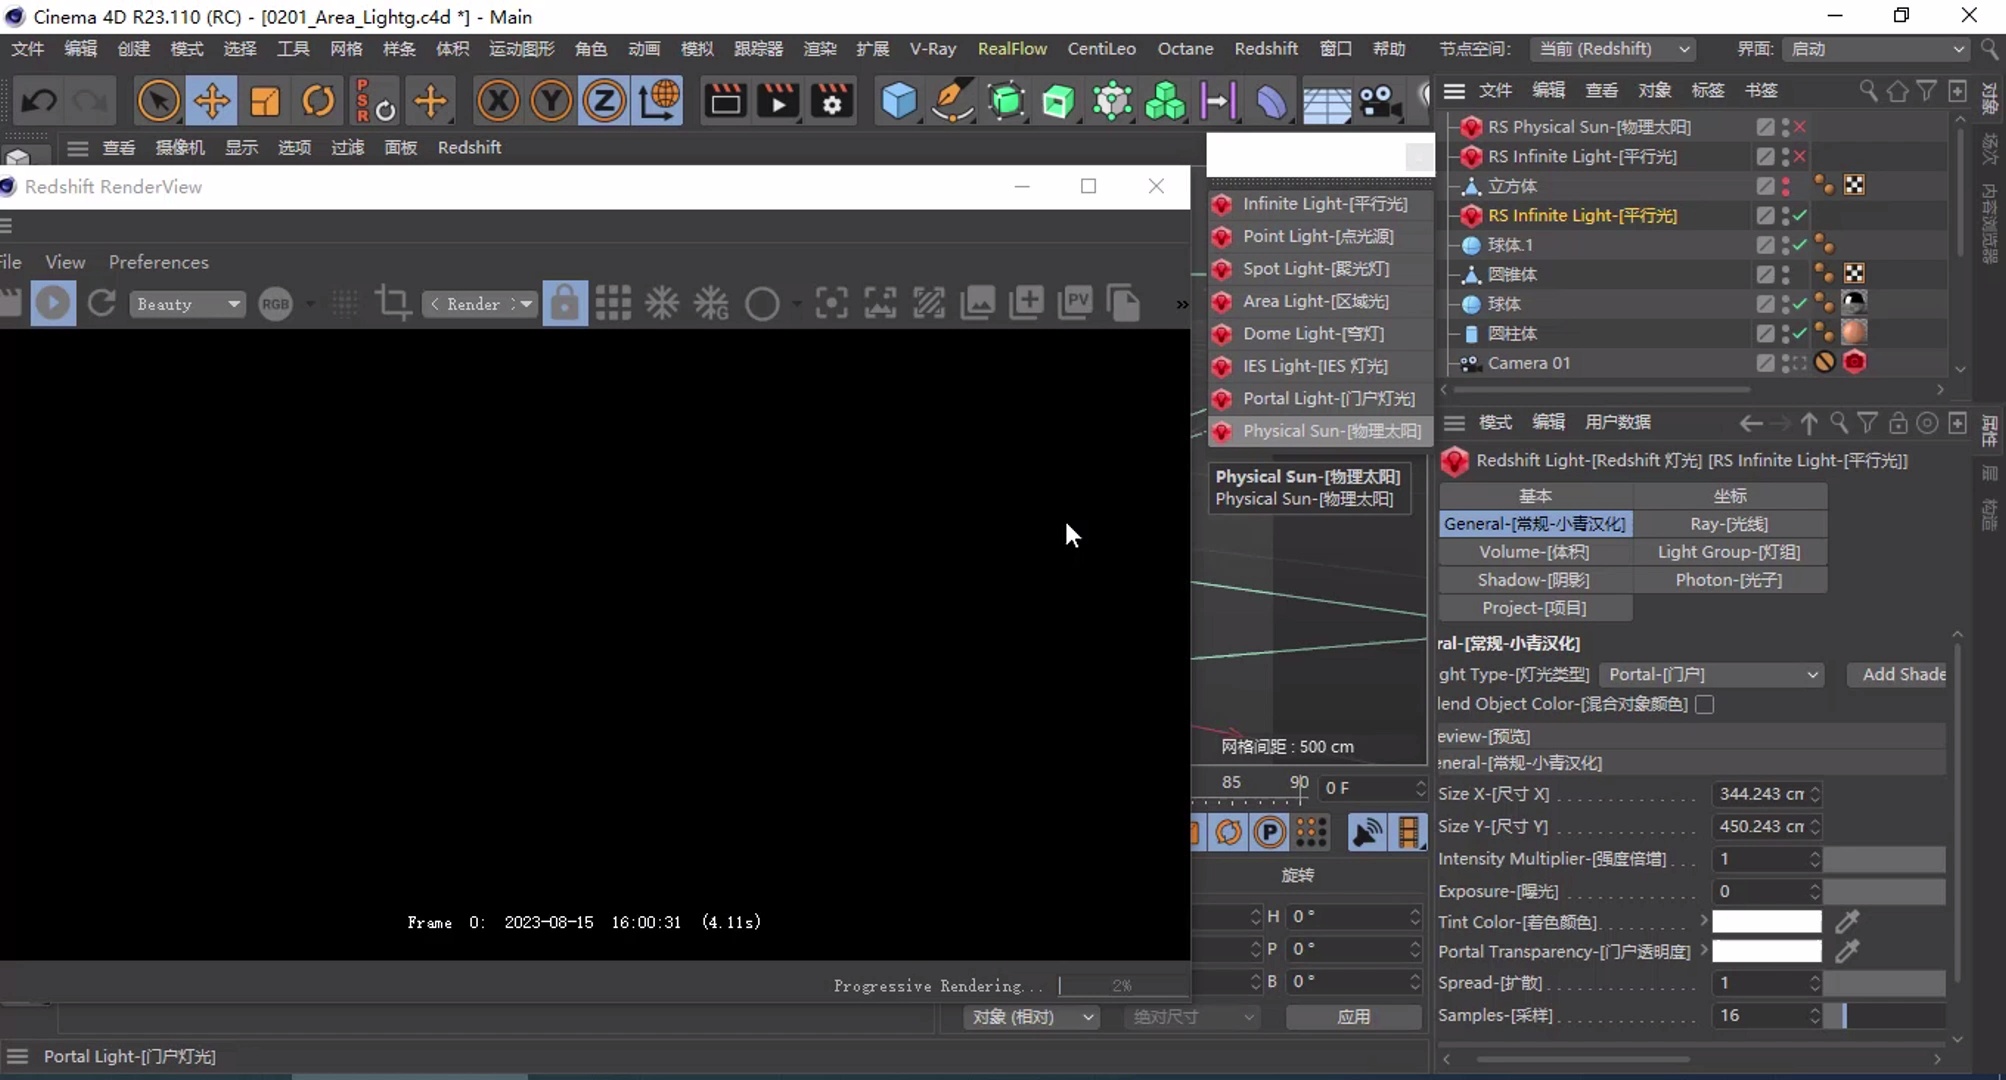Image resolution: width=2006 pixels, height=1080 pixels.
Task: Open the Octane menu
Action: (x=1185, y=48)
